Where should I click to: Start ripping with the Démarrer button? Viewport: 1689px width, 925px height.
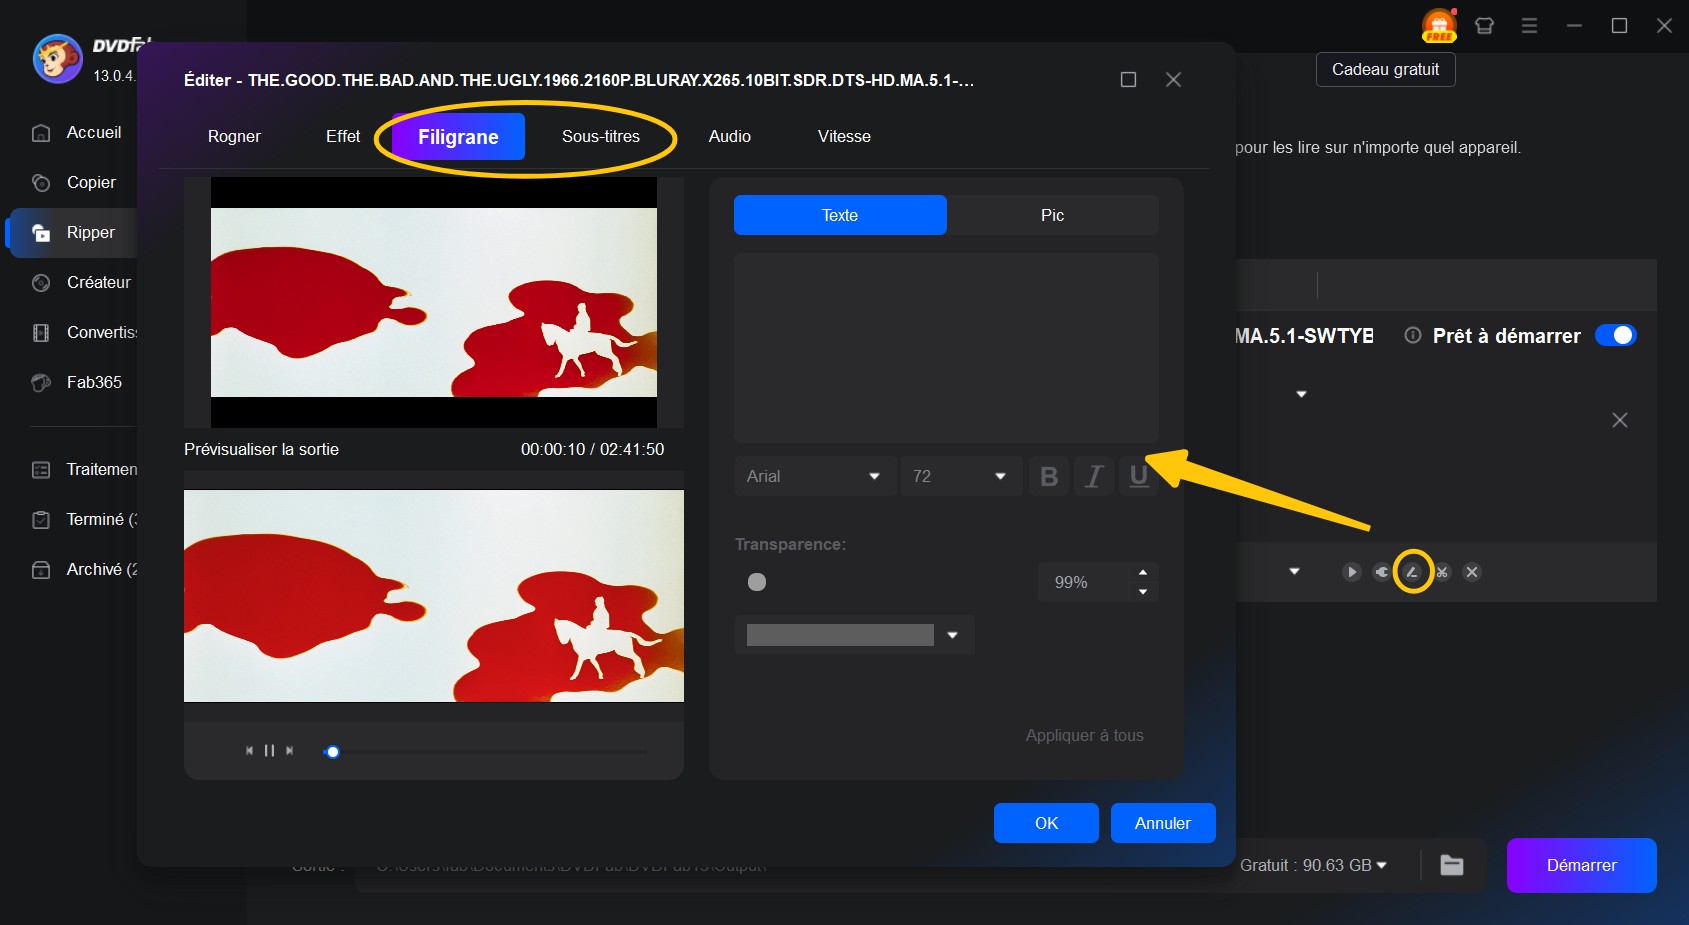pyautogui.click(x=1581, y=865)
